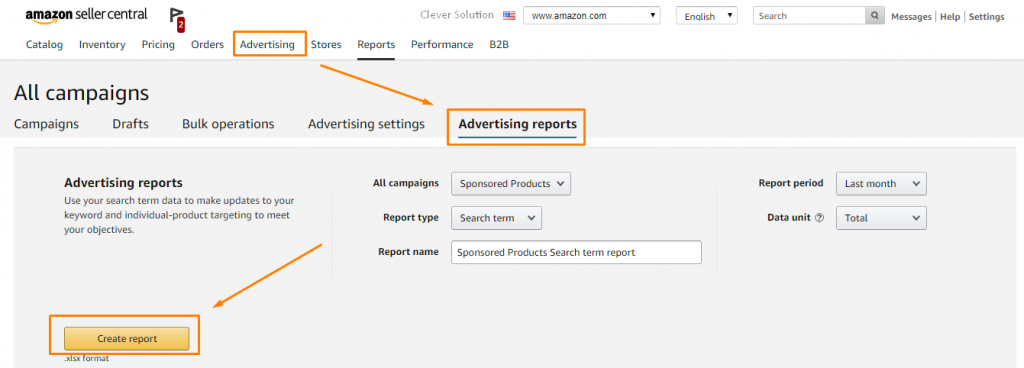Viewport: 1024px width, 368px height.
Task: Open the English language dropdown
Action: point(707,16)
